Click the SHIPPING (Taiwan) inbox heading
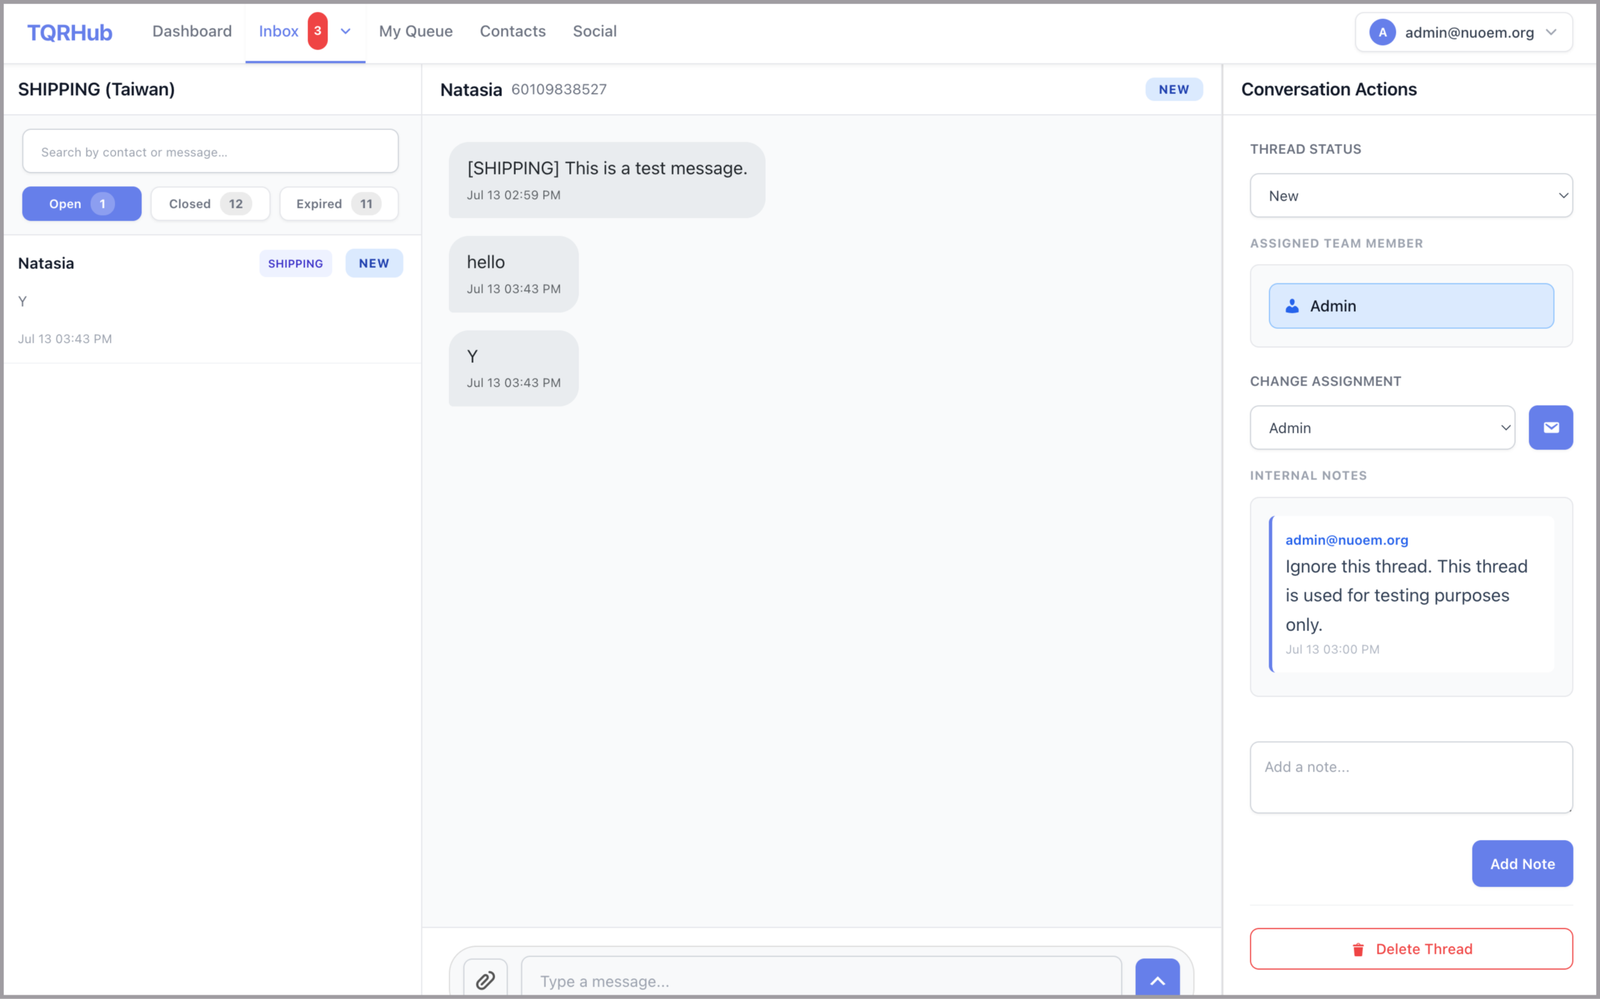The image size is (1600, 999). coord(96,89)
